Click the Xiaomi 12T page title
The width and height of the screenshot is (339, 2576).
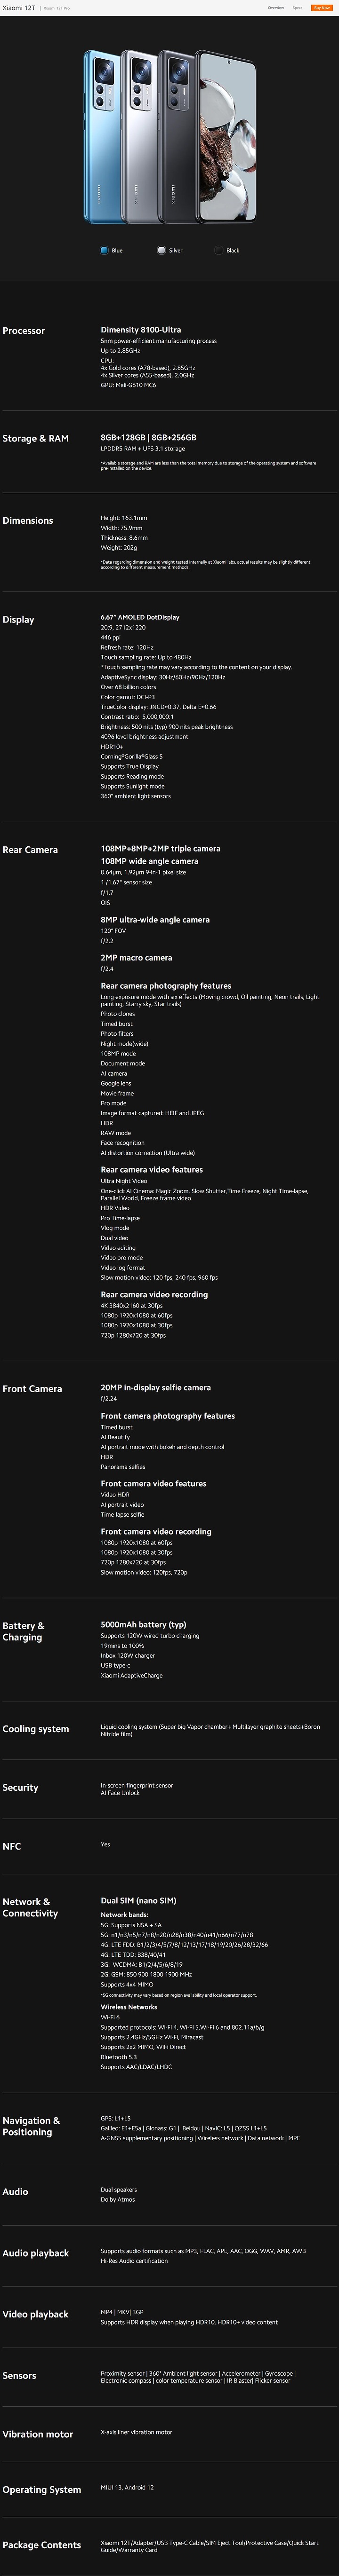tap(19, 7)
